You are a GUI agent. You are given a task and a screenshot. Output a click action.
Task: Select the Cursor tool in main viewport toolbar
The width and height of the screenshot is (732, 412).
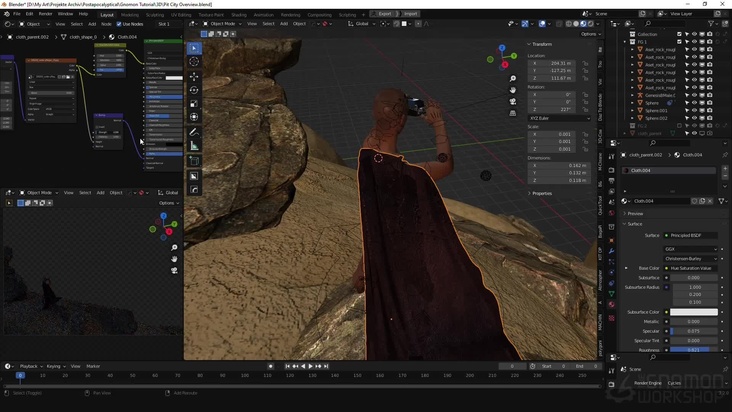[194, 62]
